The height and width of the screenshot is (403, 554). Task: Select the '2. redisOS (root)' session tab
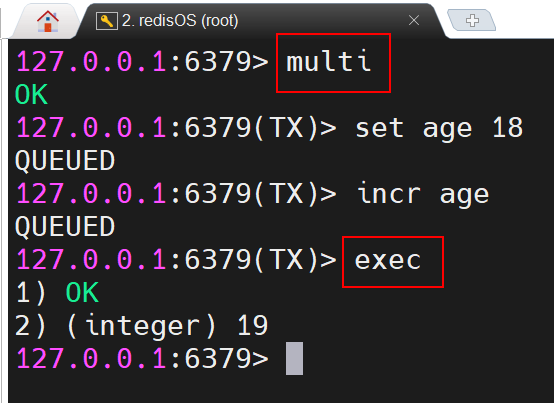pos(261,20)
